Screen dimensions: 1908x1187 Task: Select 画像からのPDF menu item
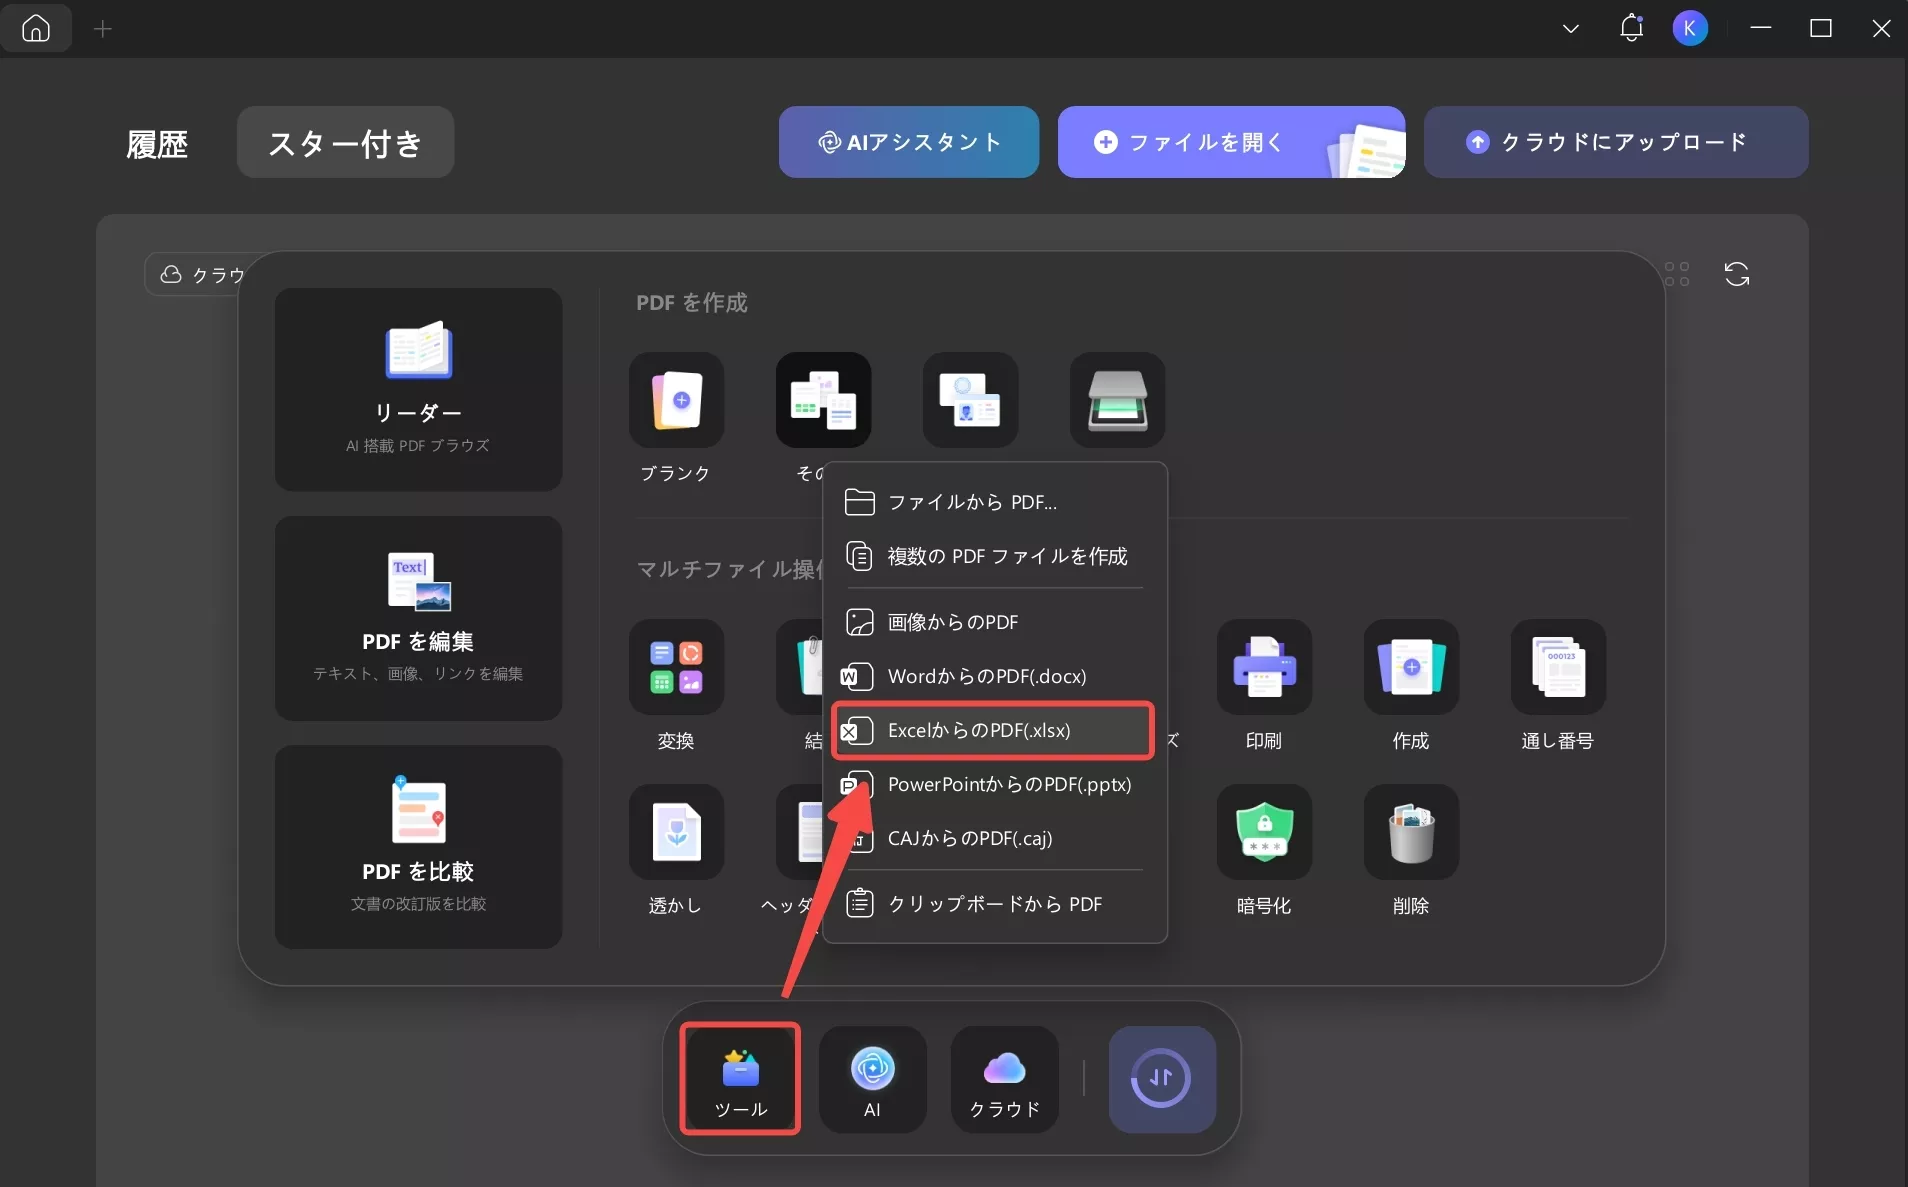click(x=994, y=622)
